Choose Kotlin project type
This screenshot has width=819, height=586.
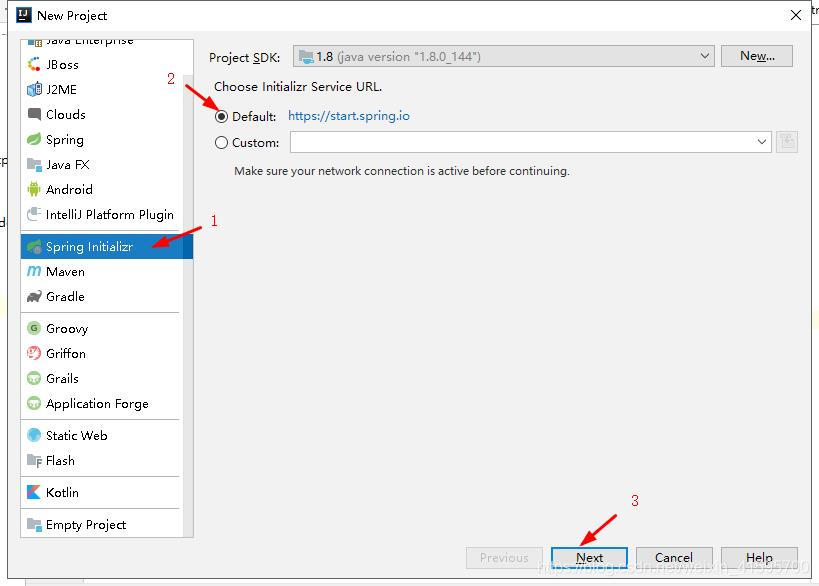102,493
